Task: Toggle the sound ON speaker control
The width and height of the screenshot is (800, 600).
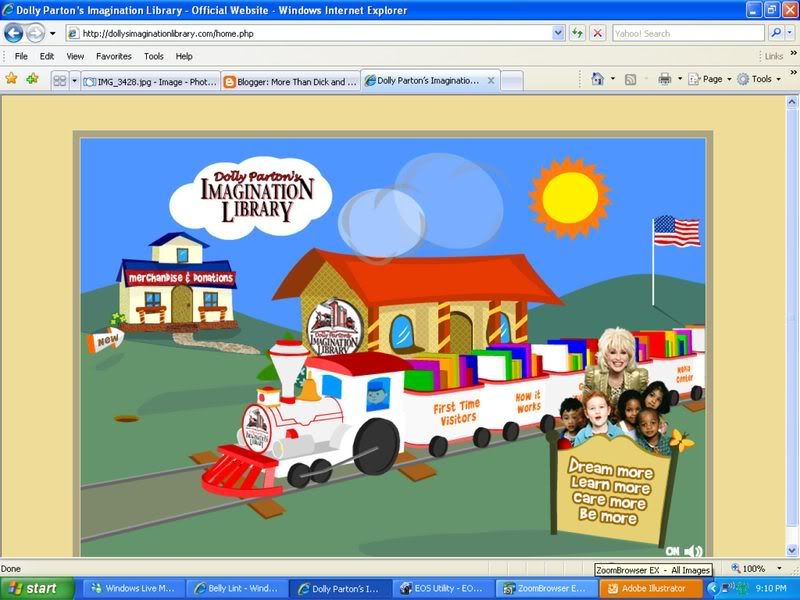Action: point(684,551)
